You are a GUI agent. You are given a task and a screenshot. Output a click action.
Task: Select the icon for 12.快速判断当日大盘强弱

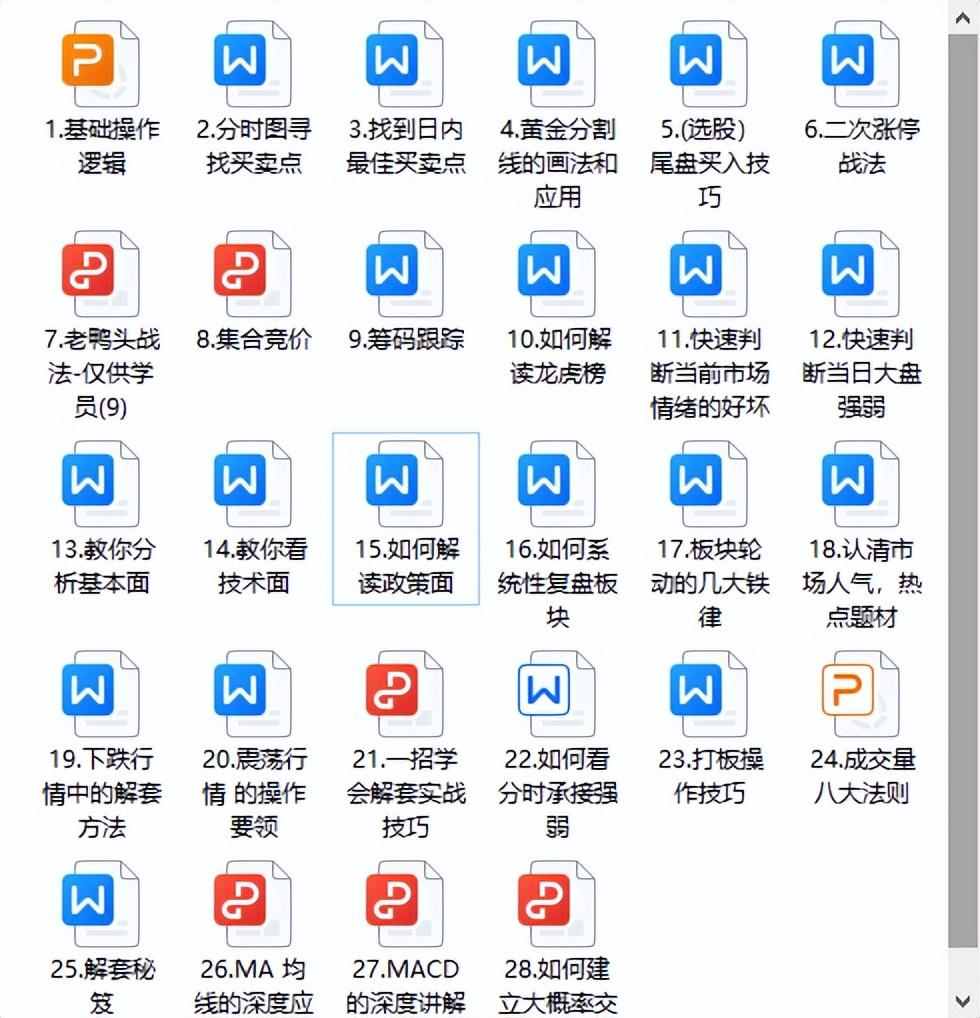[861, 273]
